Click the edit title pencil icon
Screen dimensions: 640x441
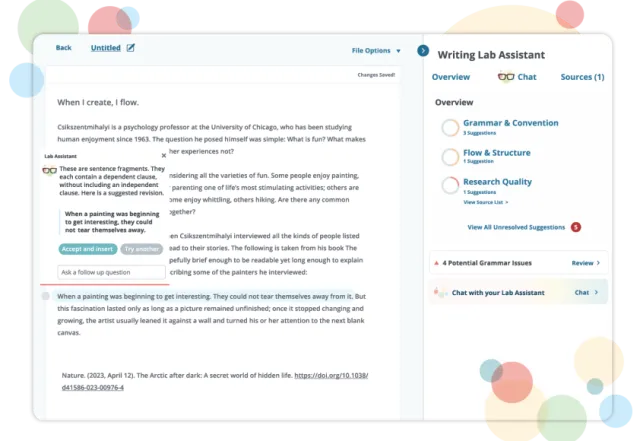tap(131, 47)
